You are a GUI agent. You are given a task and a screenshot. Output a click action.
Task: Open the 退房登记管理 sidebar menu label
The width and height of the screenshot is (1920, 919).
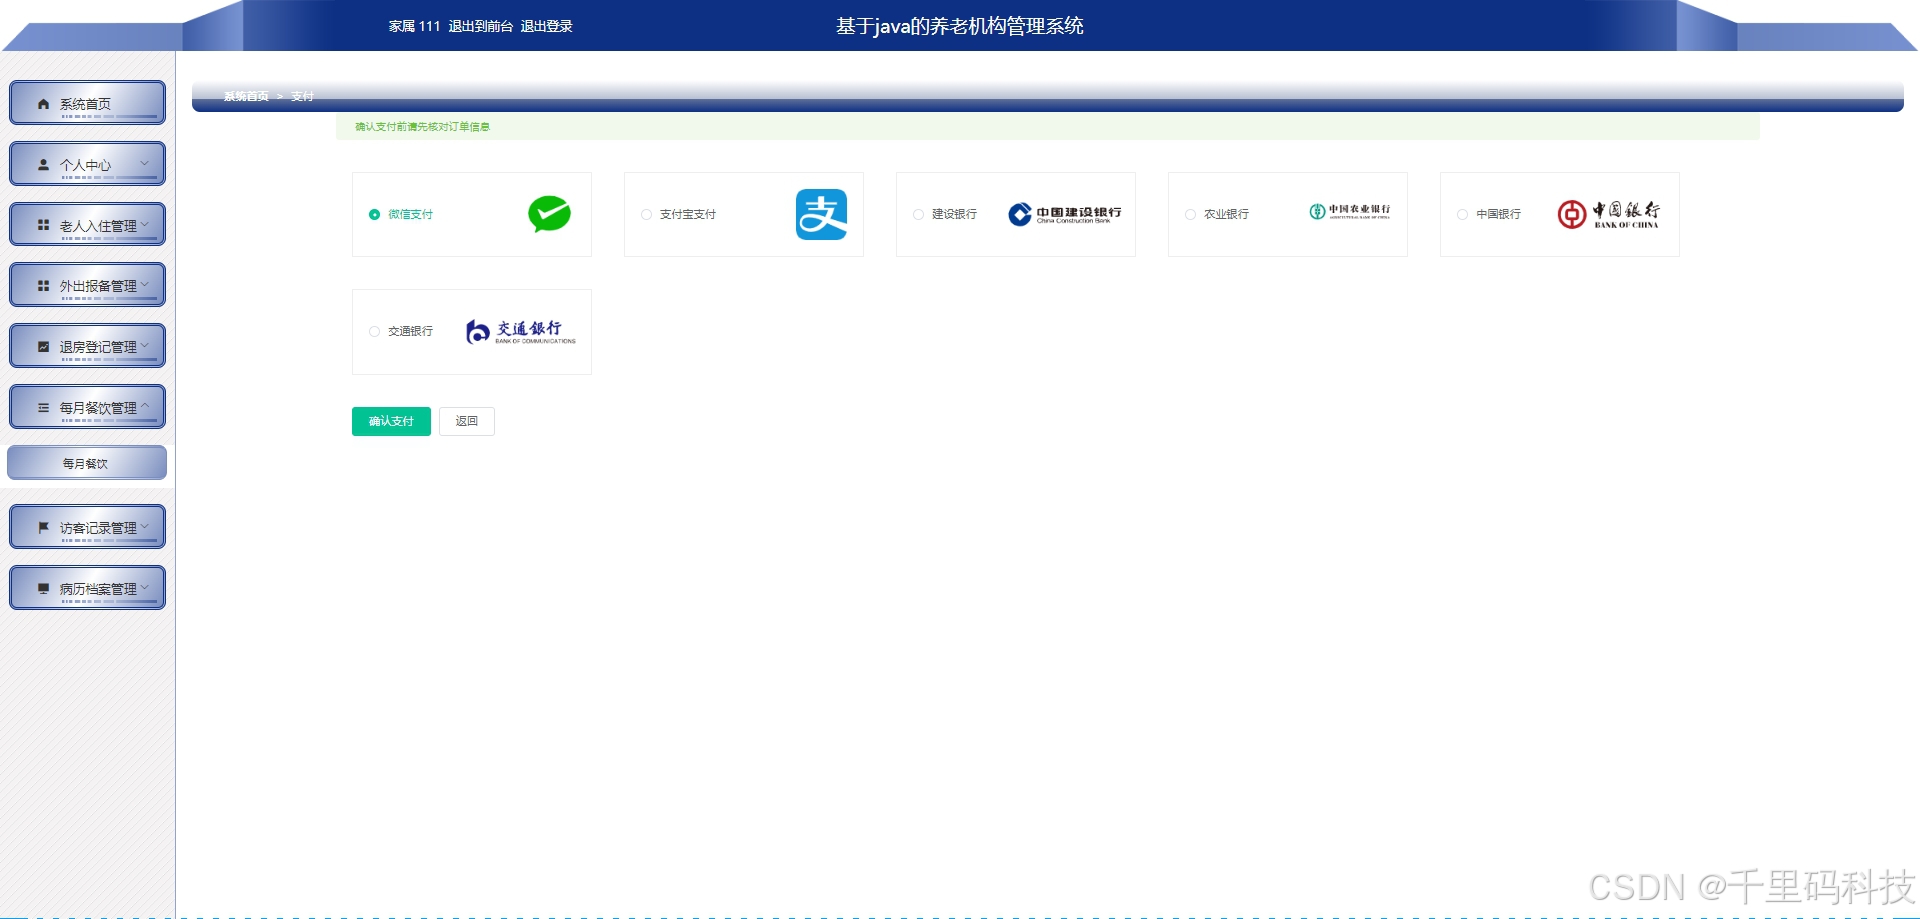(x=98, y=347)
